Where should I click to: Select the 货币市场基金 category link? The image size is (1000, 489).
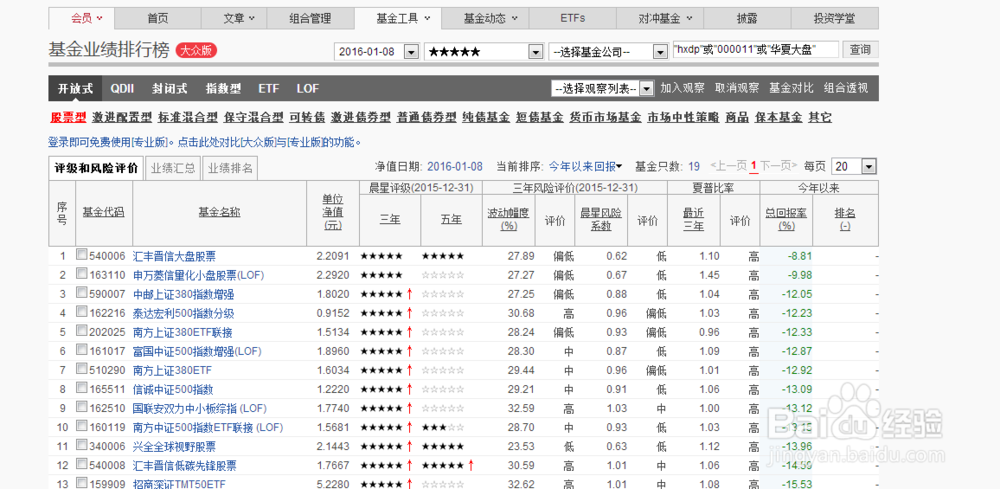point(605,117)
